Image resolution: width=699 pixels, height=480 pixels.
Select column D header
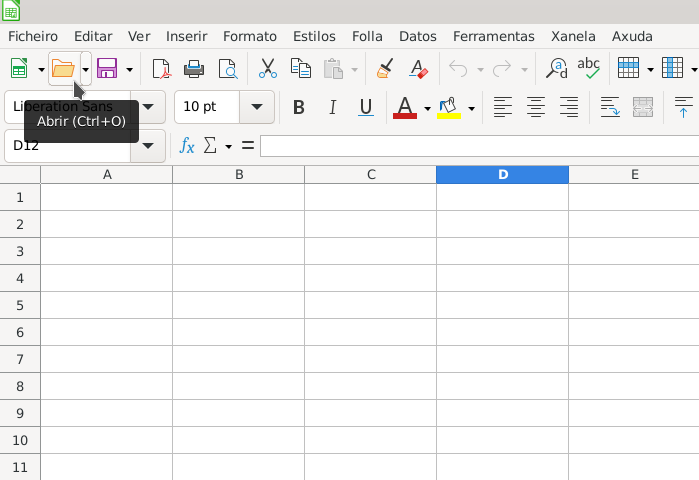coord(502,175)
